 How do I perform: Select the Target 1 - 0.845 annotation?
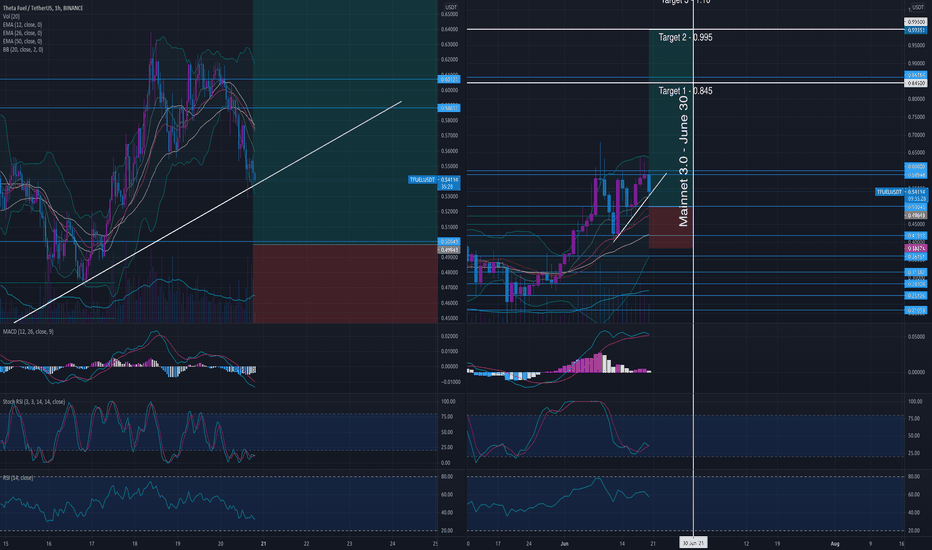pyautogui.click(x=685, y=91)
